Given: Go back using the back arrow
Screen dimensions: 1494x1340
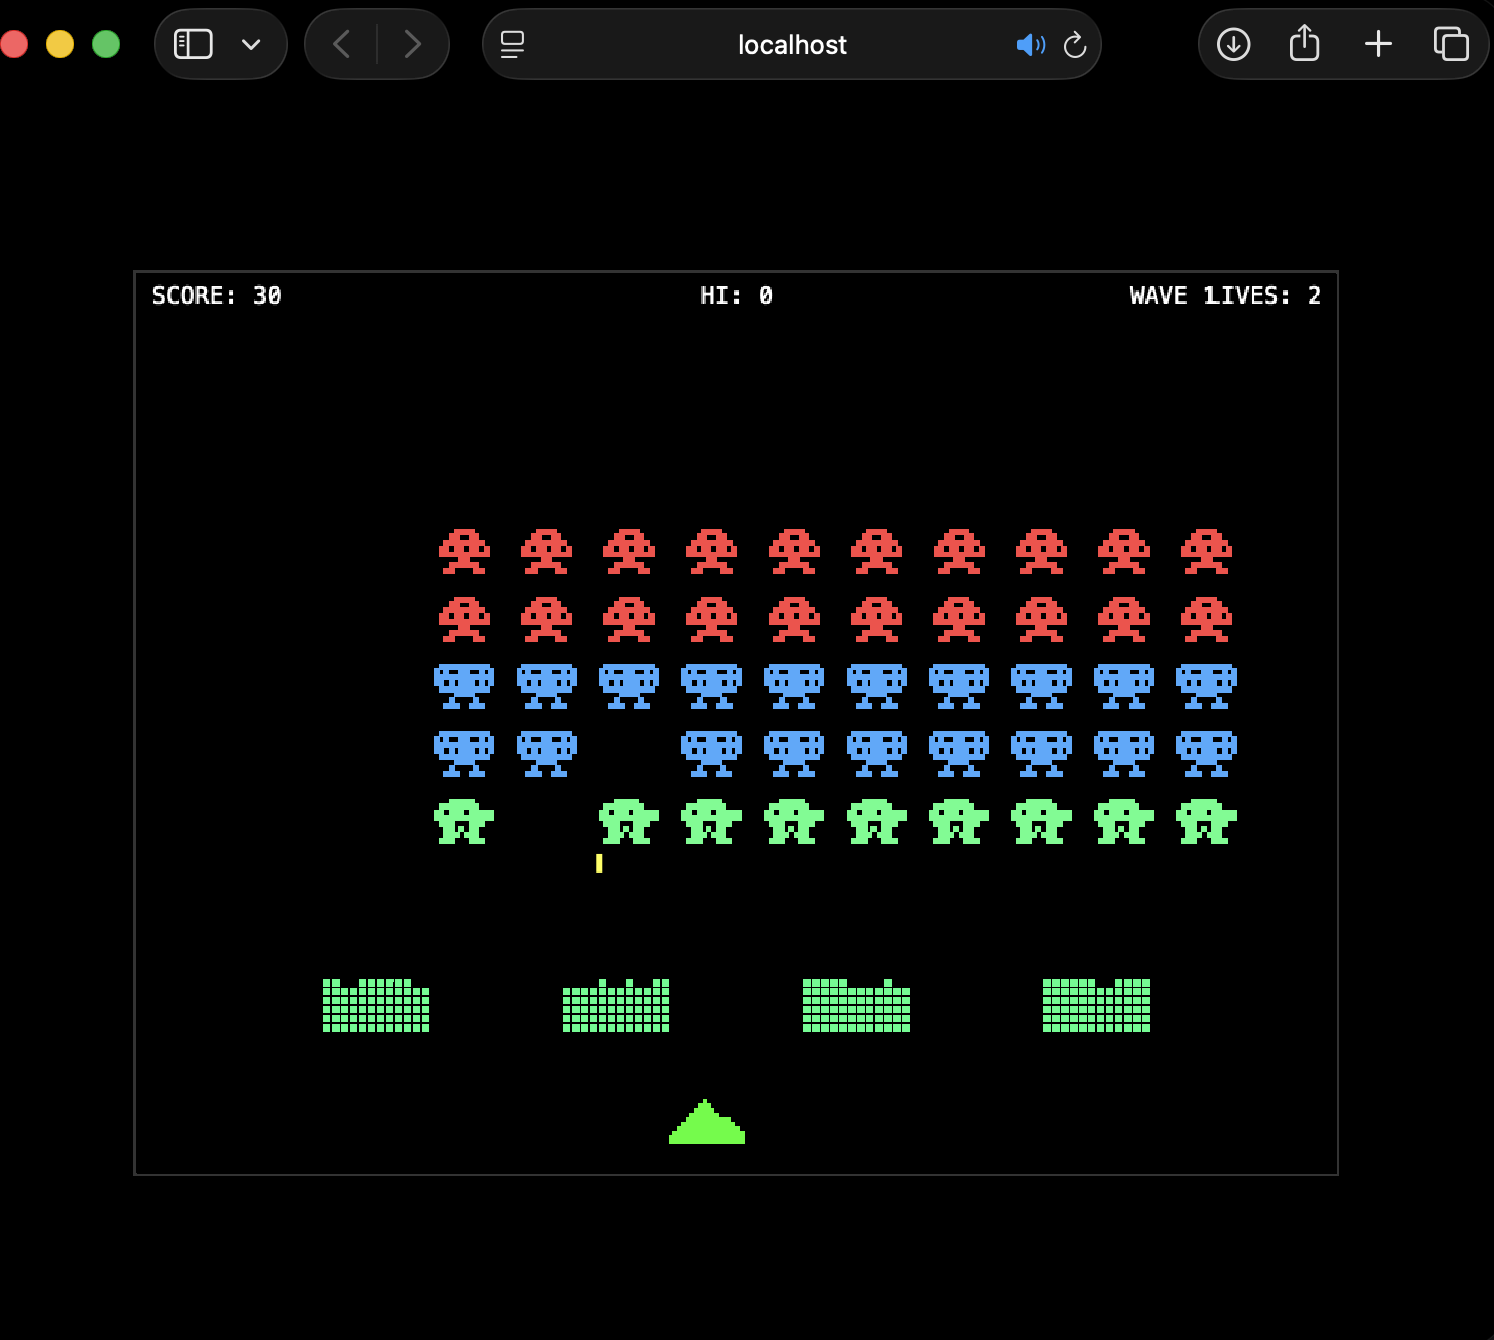Looking at the screenshot, I should tap(341, 44).
